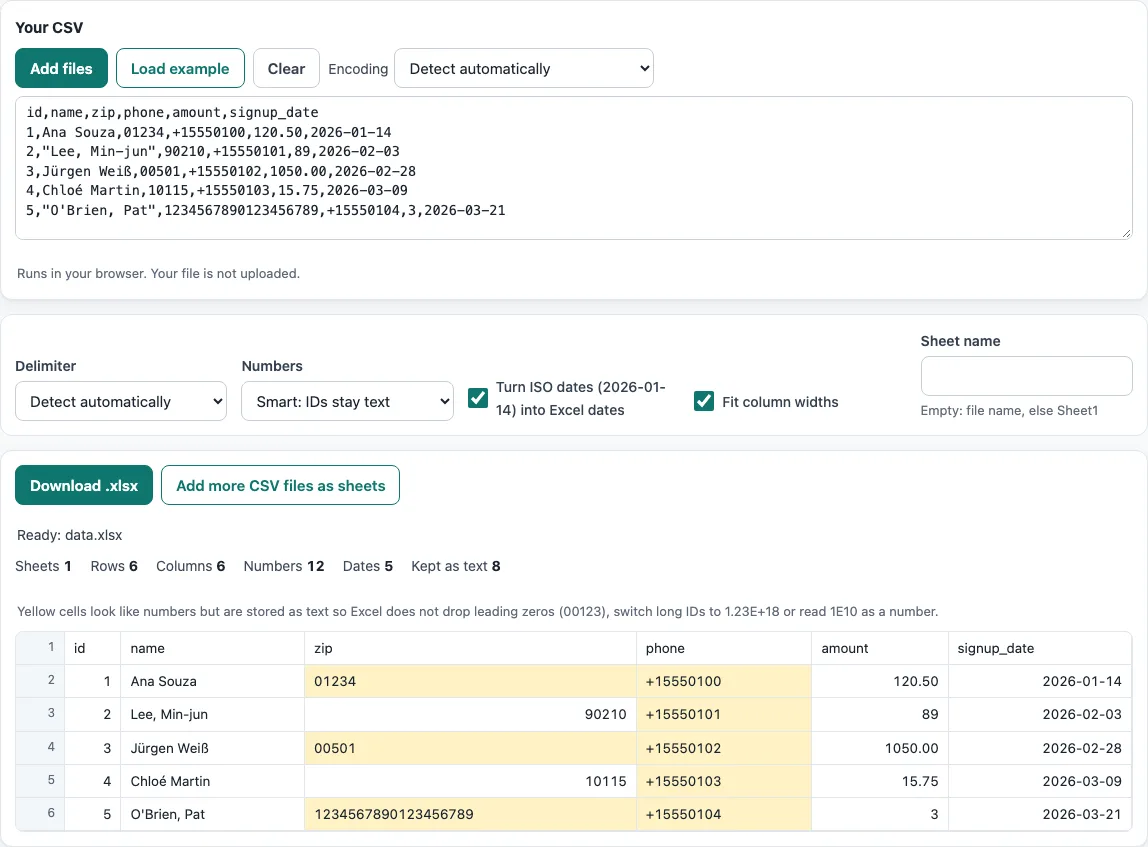Screen dimensions: 1148x847
Task: Click phone cell +15550102
Action: (723, 748)
